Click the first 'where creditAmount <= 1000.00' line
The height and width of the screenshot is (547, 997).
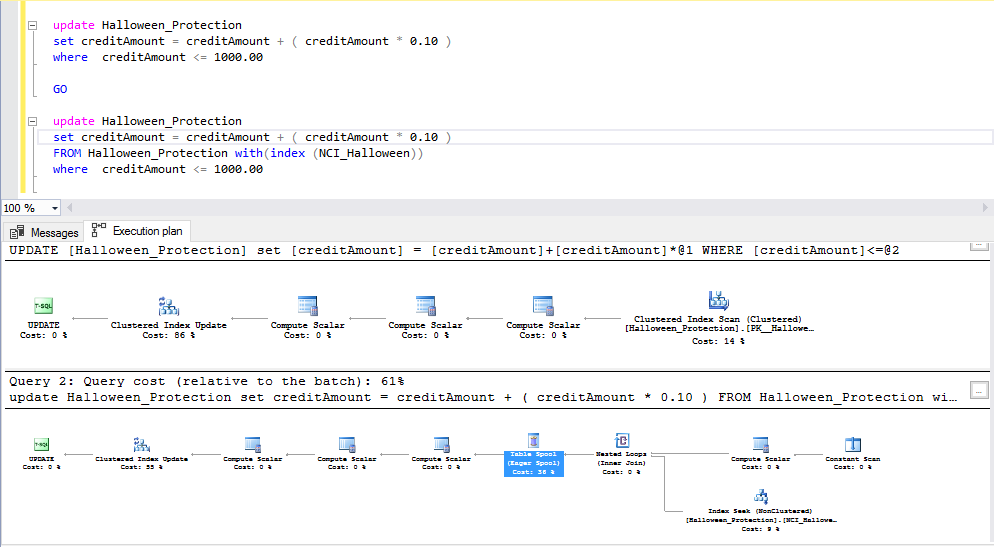point(158,57)
